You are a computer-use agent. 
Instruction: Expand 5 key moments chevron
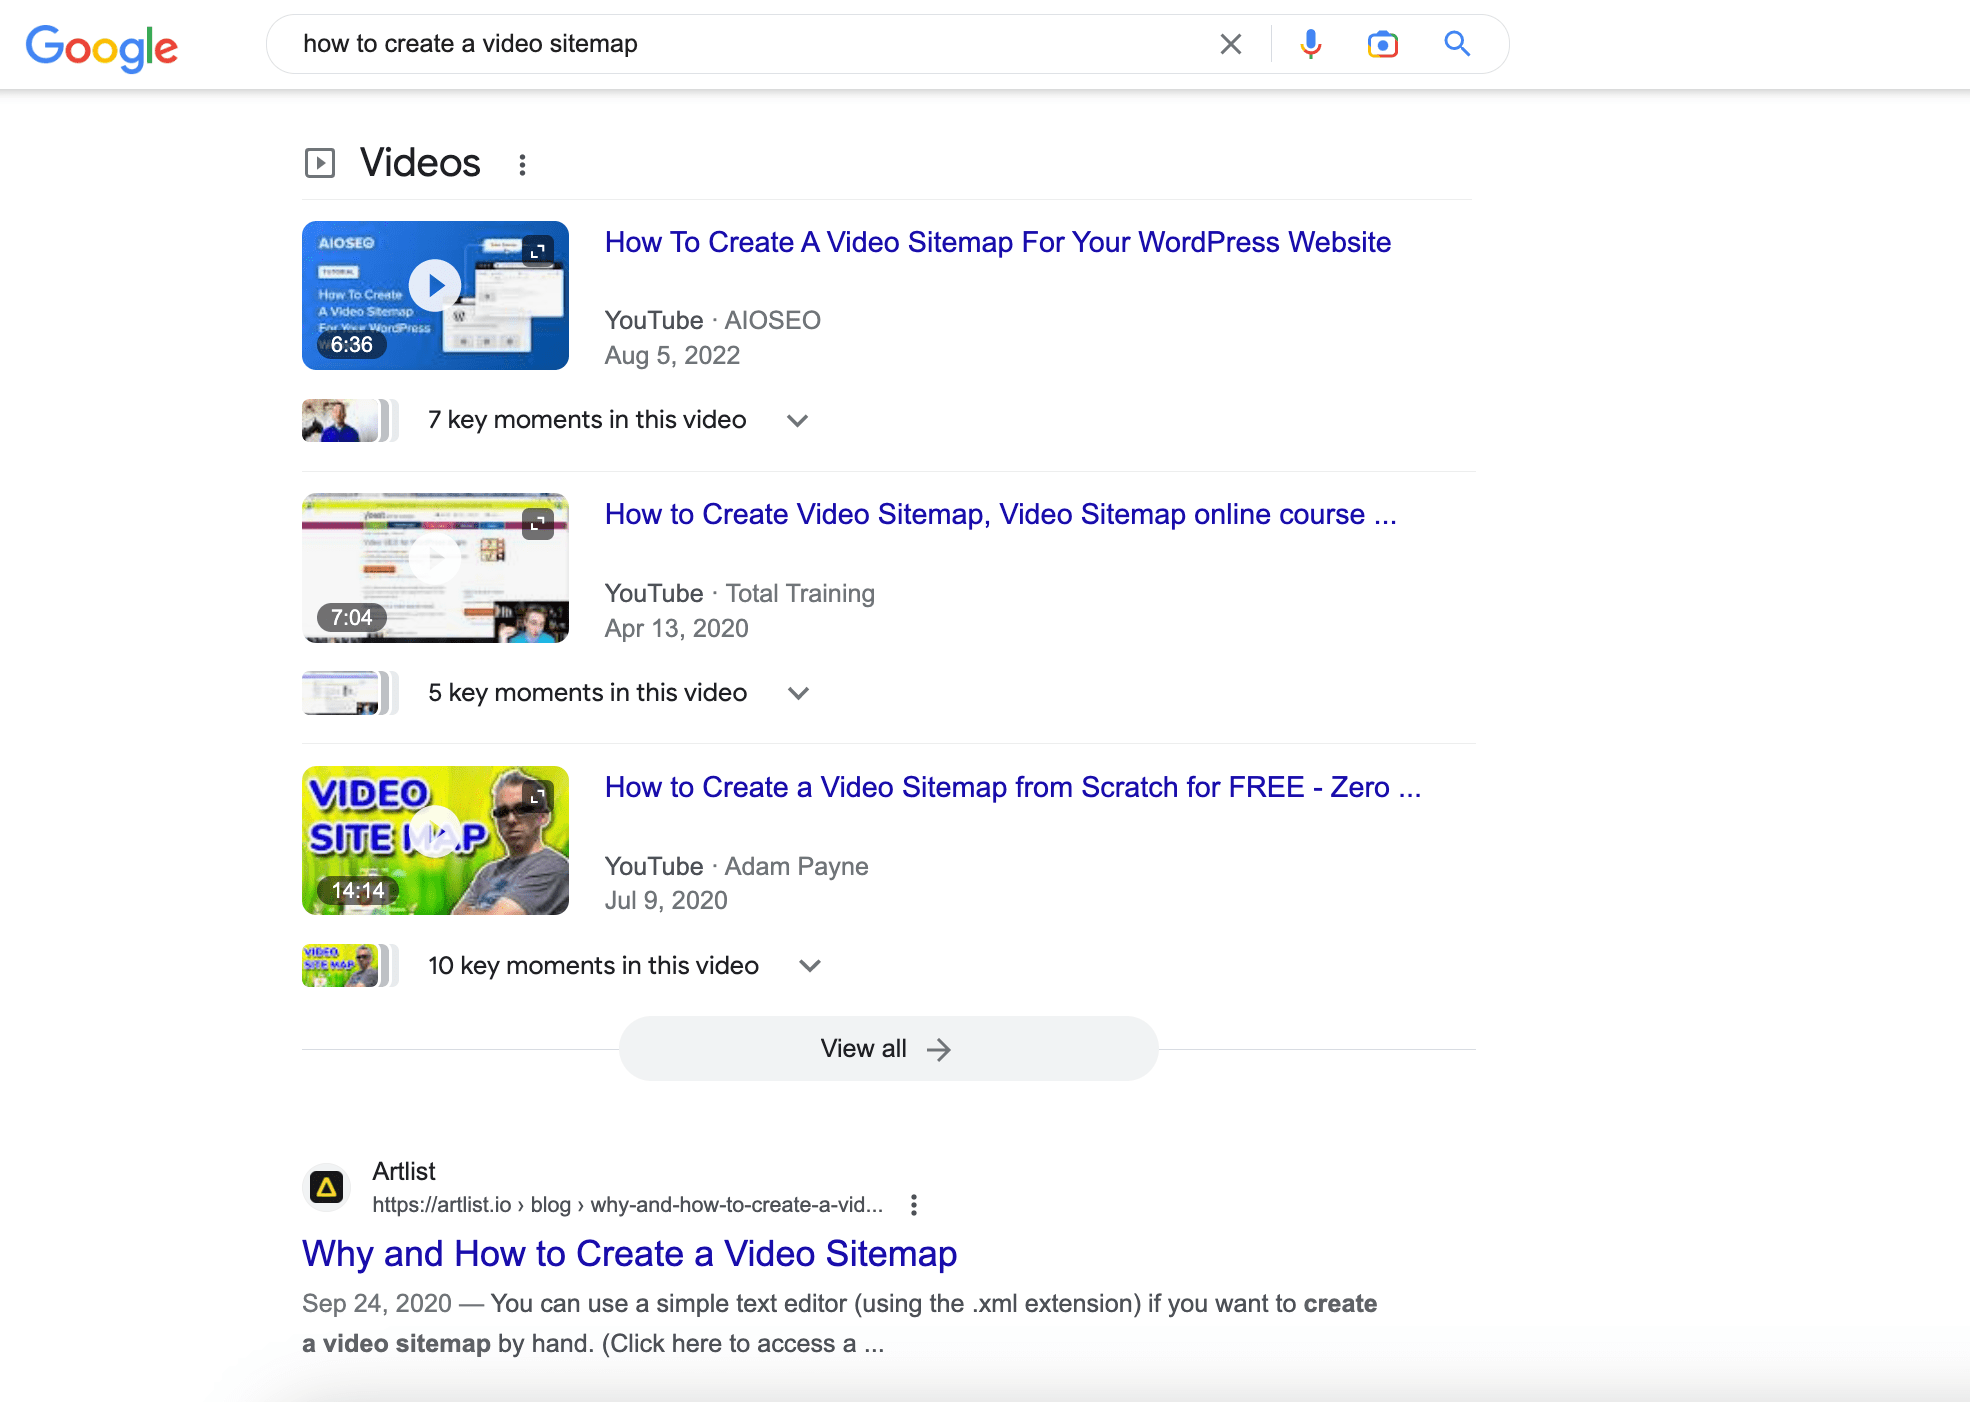(x=798, y=693)
